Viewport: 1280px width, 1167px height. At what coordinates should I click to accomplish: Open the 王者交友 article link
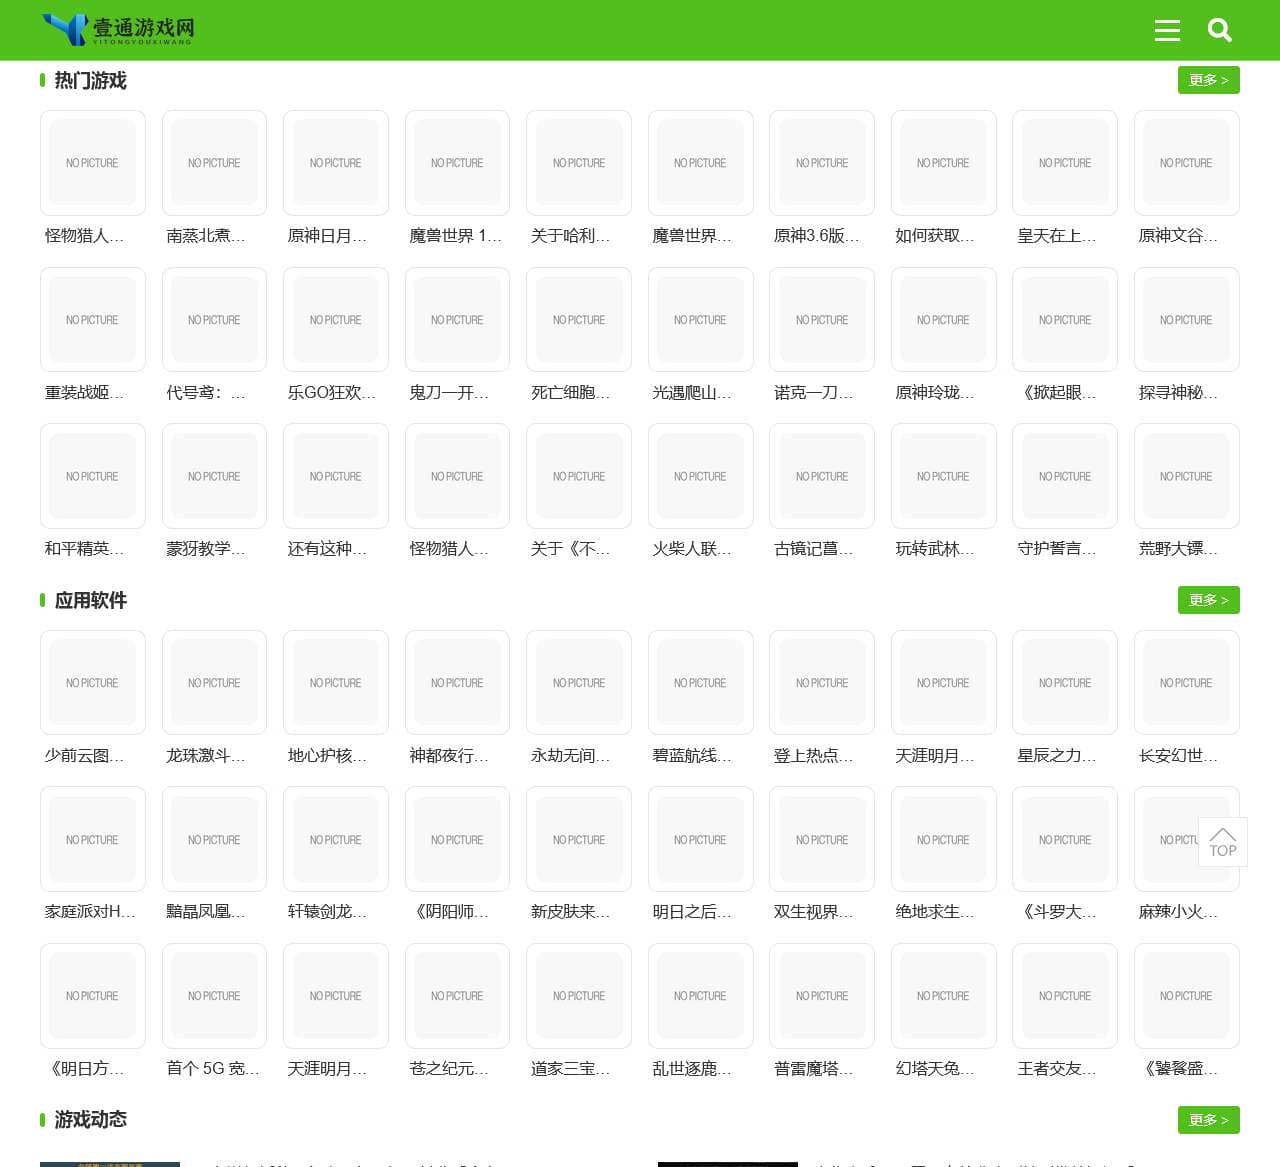pyautogui.click(x=1056, y=1068)
